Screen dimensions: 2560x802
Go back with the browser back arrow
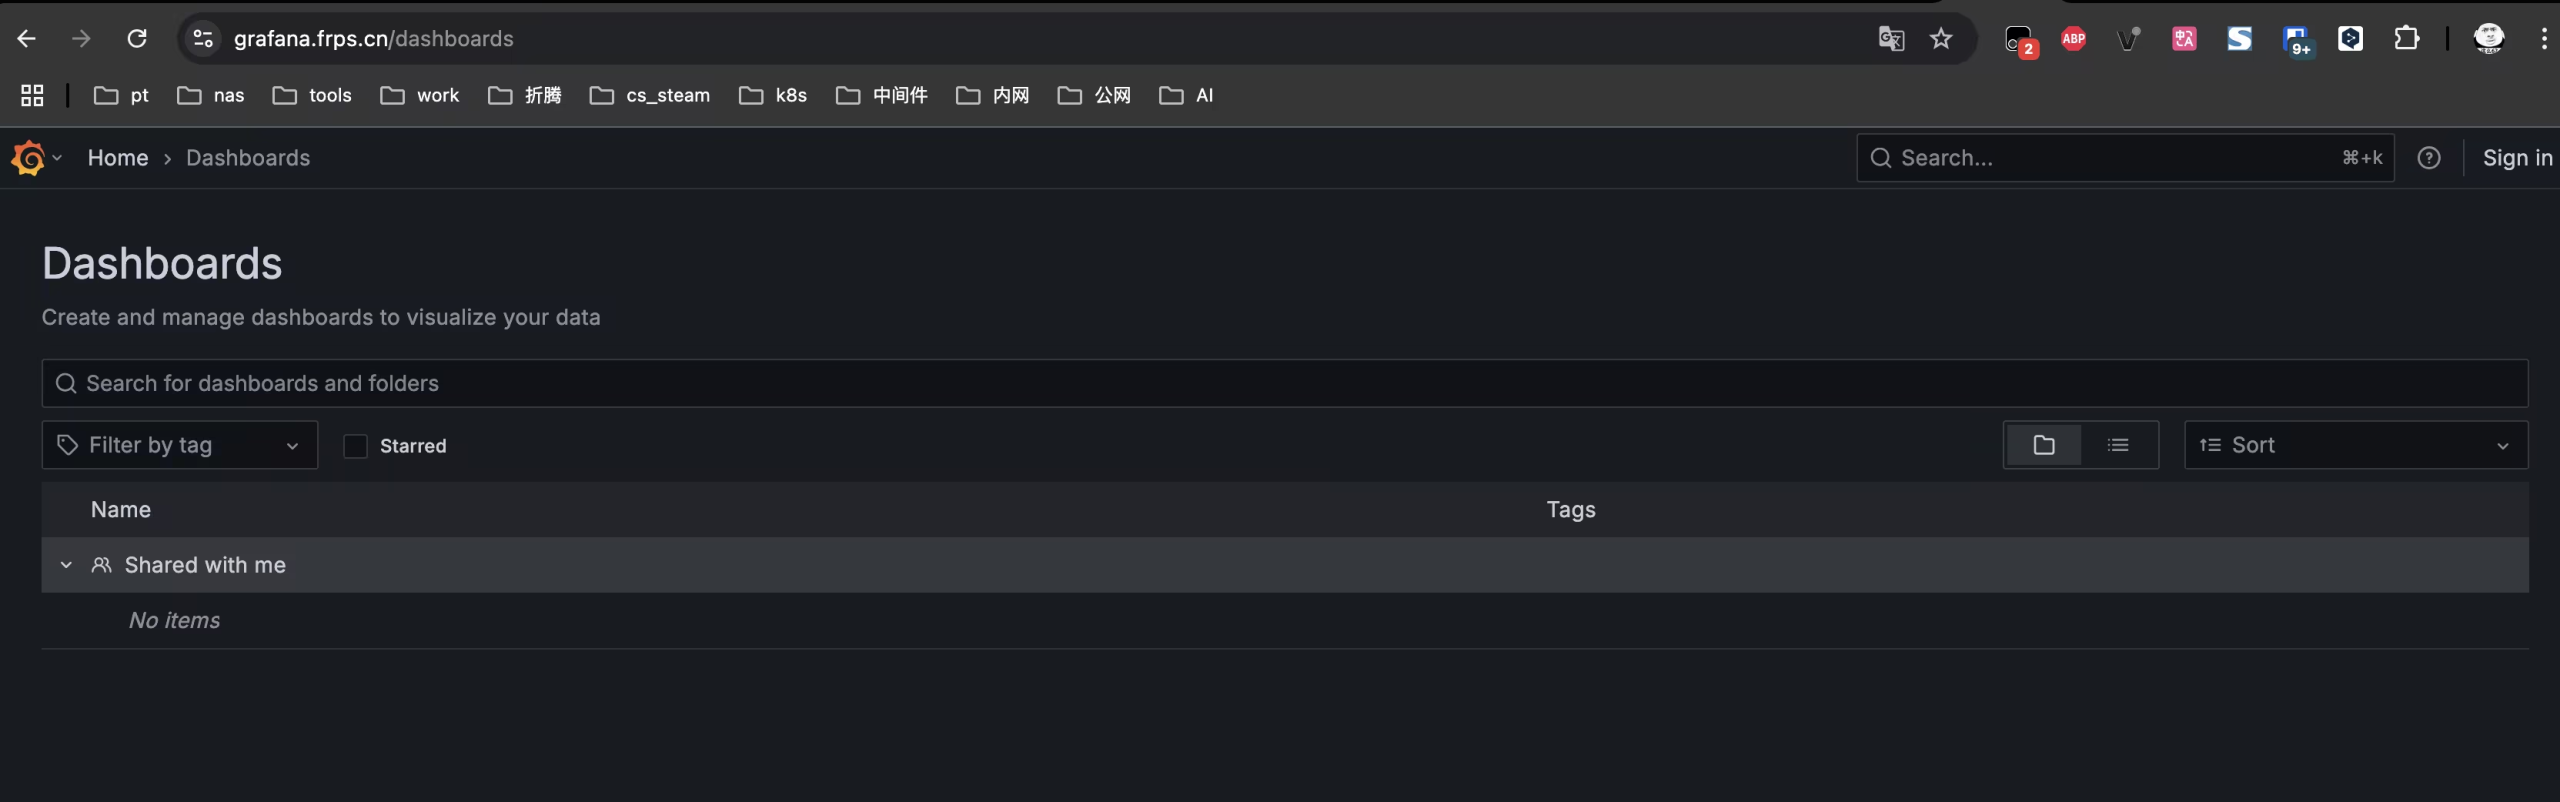pyautogui.click(x=27, y=39)
